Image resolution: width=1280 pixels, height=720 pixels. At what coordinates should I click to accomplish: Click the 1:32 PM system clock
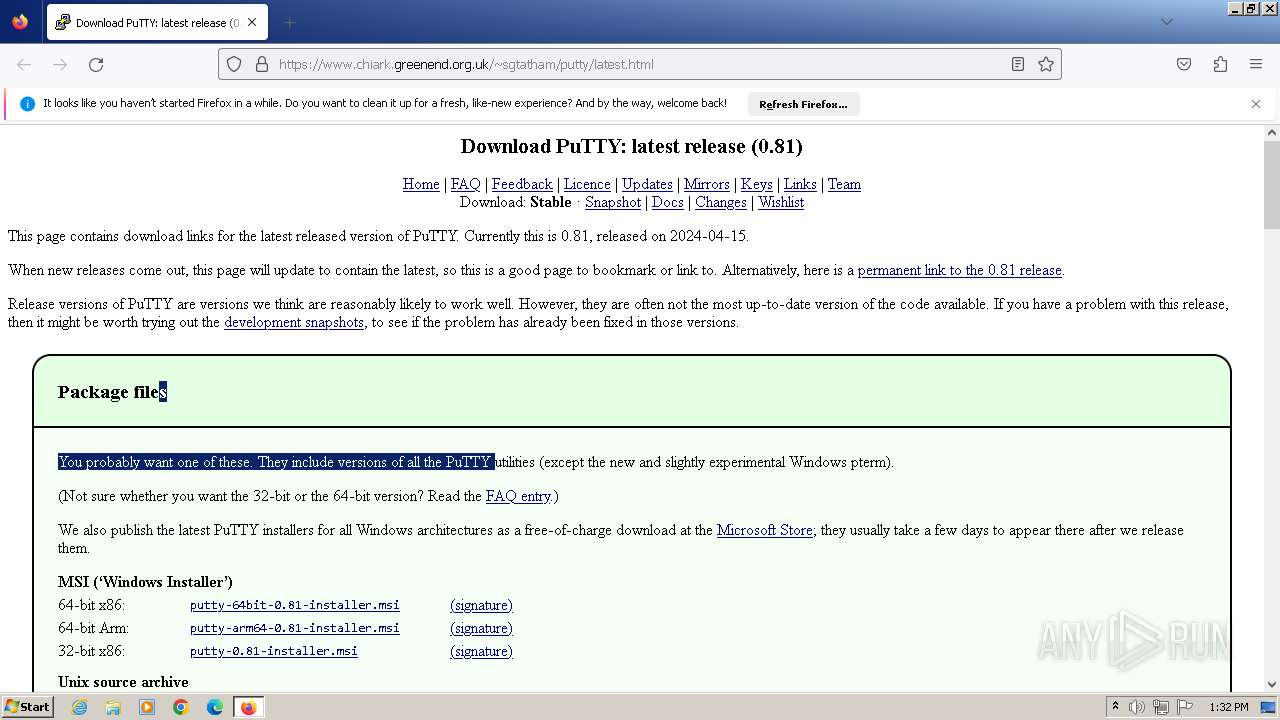pos(1229,707)
